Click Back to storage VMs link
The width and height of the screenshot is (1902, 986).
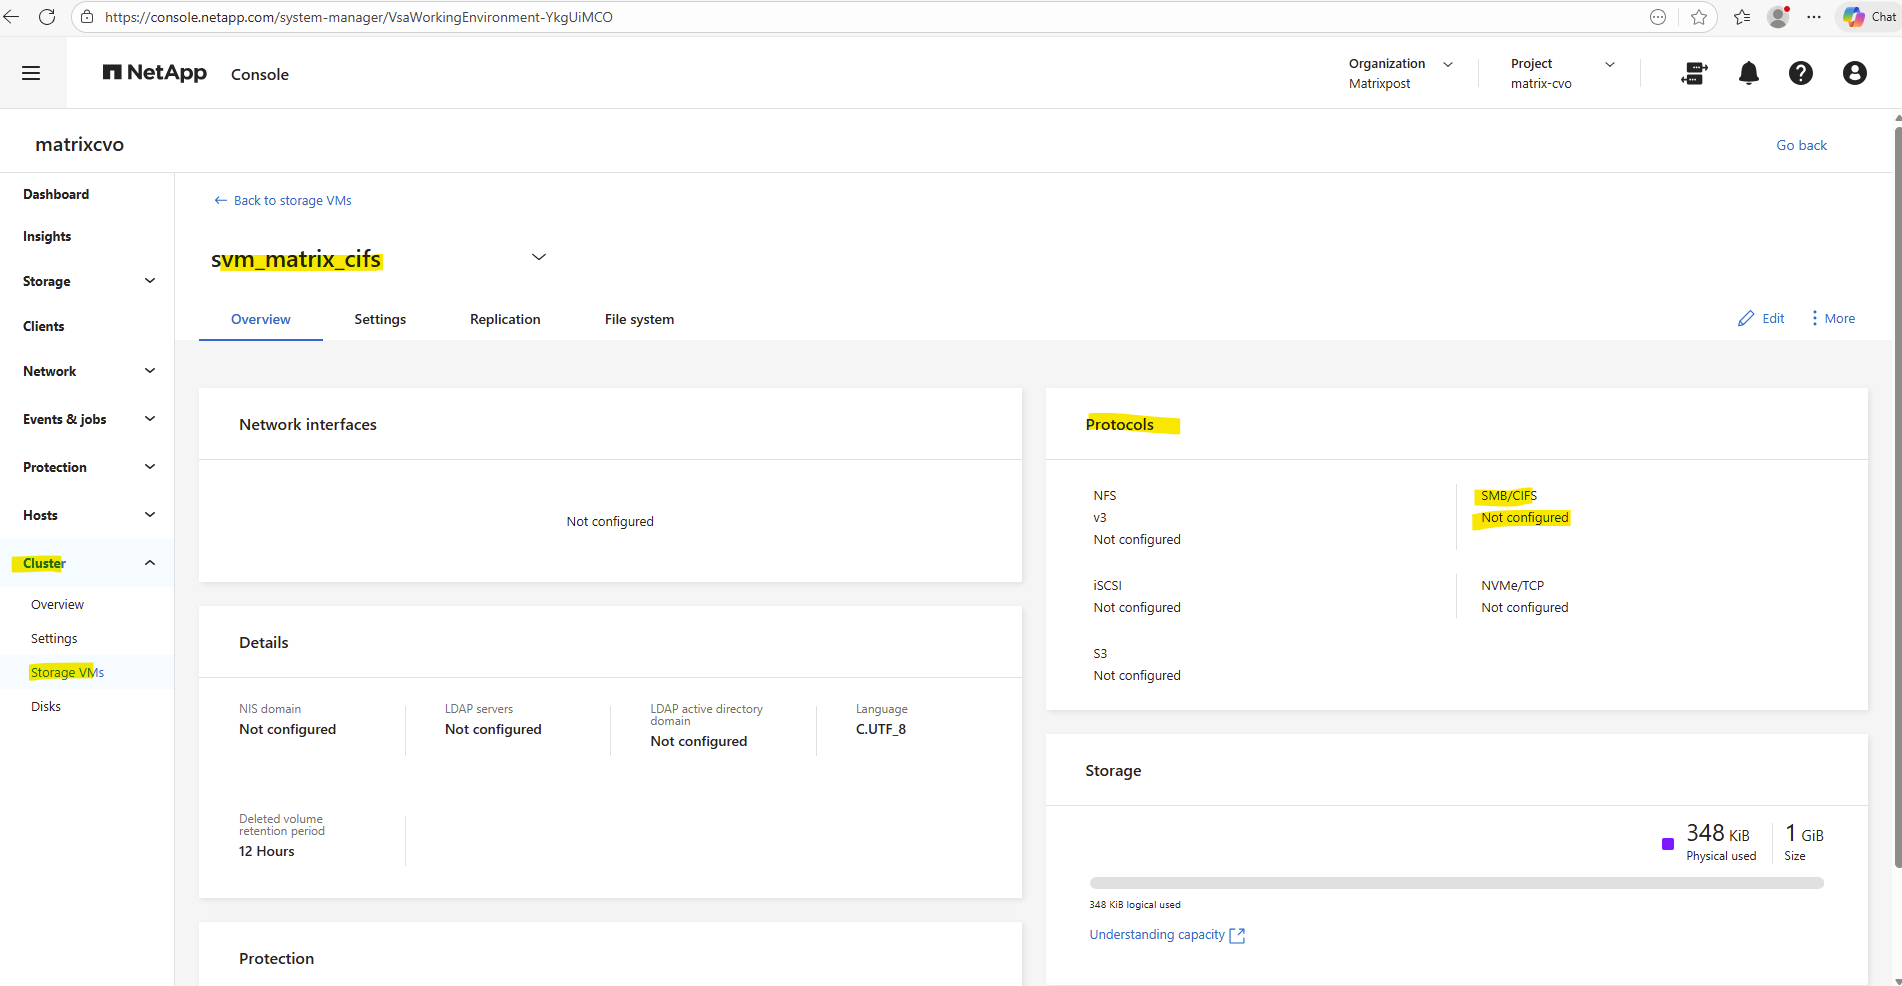pyautogui.click(x=283, y=200)
